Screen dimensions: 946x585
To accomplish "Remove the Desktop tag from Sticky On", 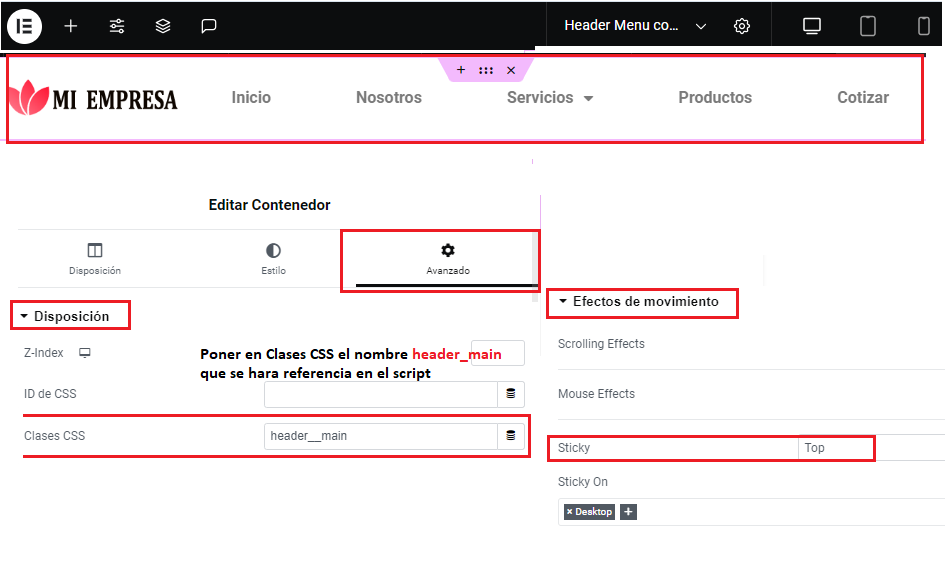I will coord(569,511).
